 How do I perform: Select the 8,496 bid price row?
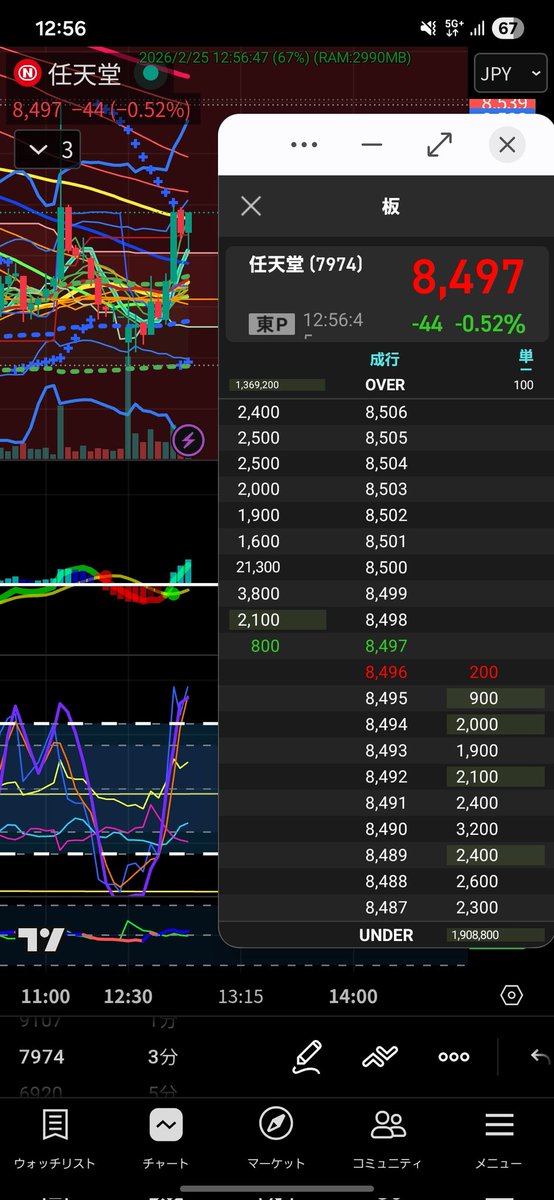click(386, 672)
